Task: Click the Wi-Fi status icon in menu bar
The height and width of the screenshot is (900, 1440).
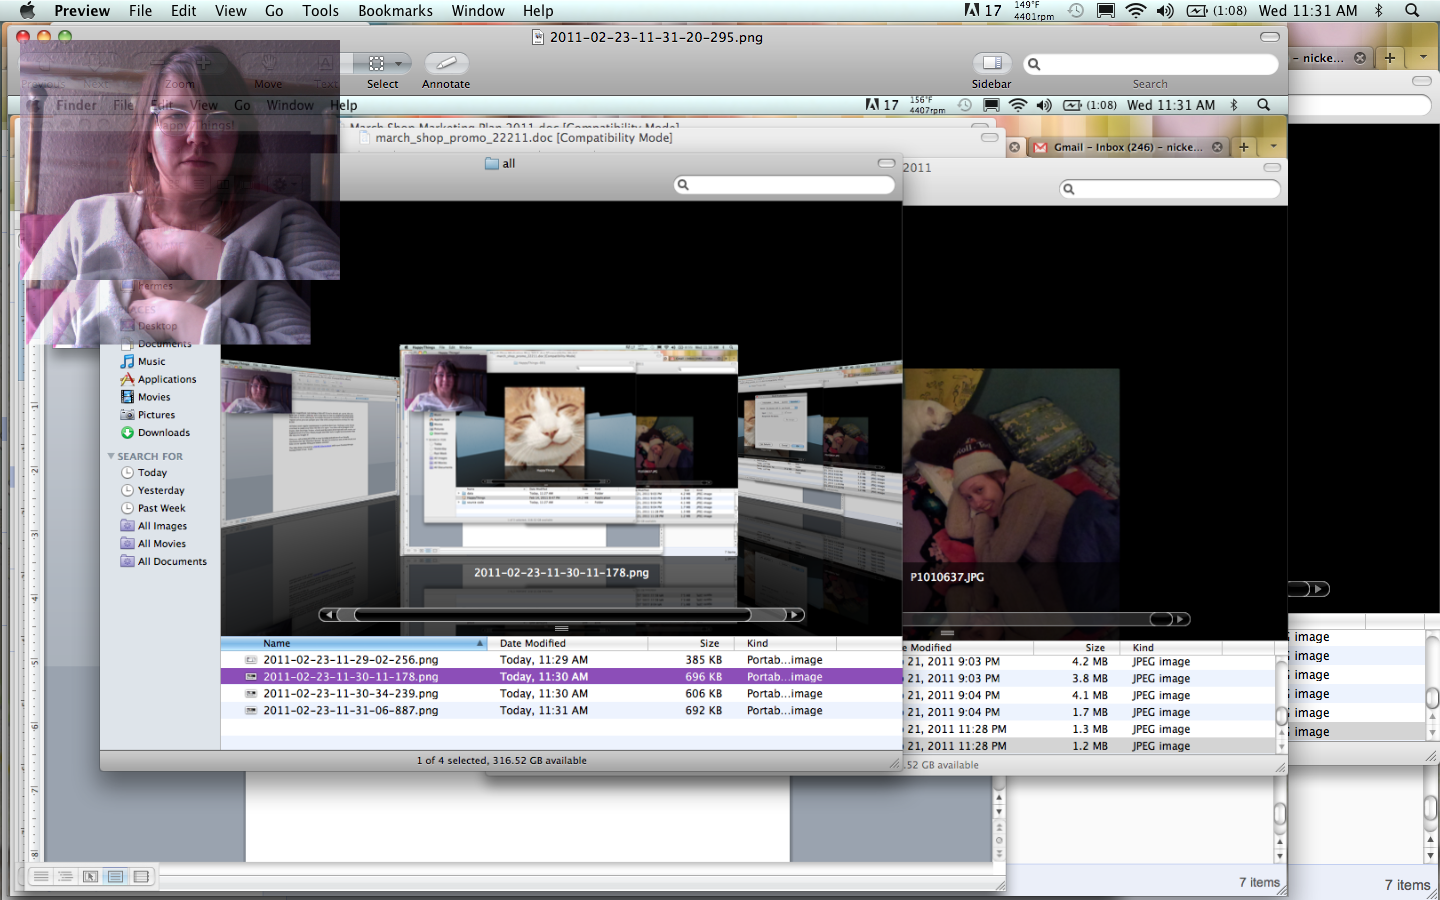Action: [1135, 11]
